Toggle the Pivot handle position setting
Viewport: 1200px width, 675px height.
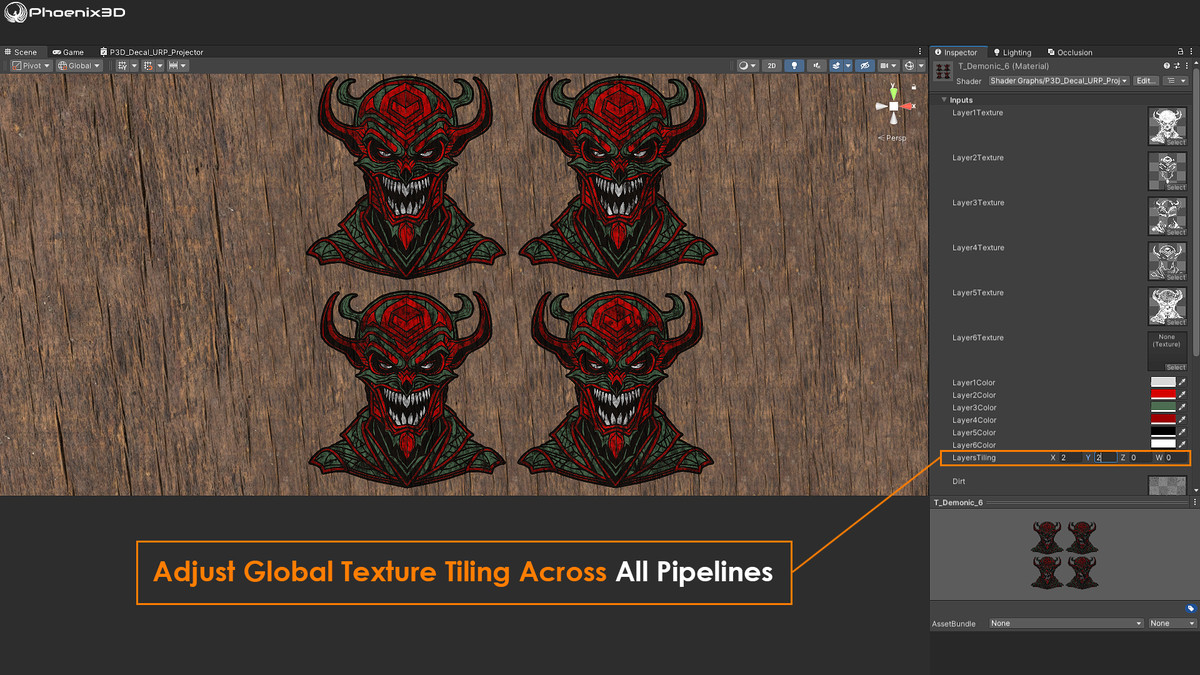pos(30,65)
